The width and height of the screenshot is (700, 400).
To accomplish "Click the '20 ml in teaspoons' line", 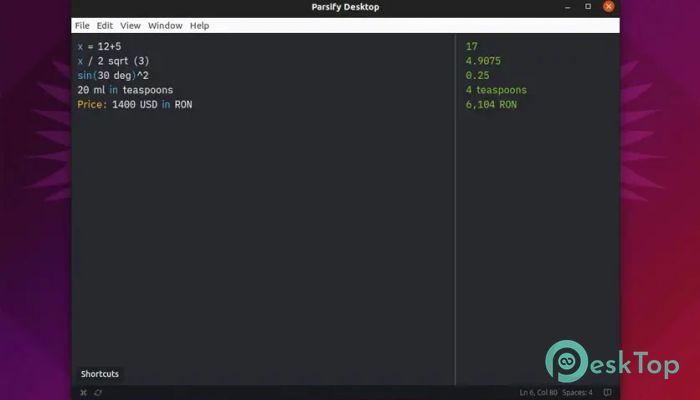I will coord(125,90).
